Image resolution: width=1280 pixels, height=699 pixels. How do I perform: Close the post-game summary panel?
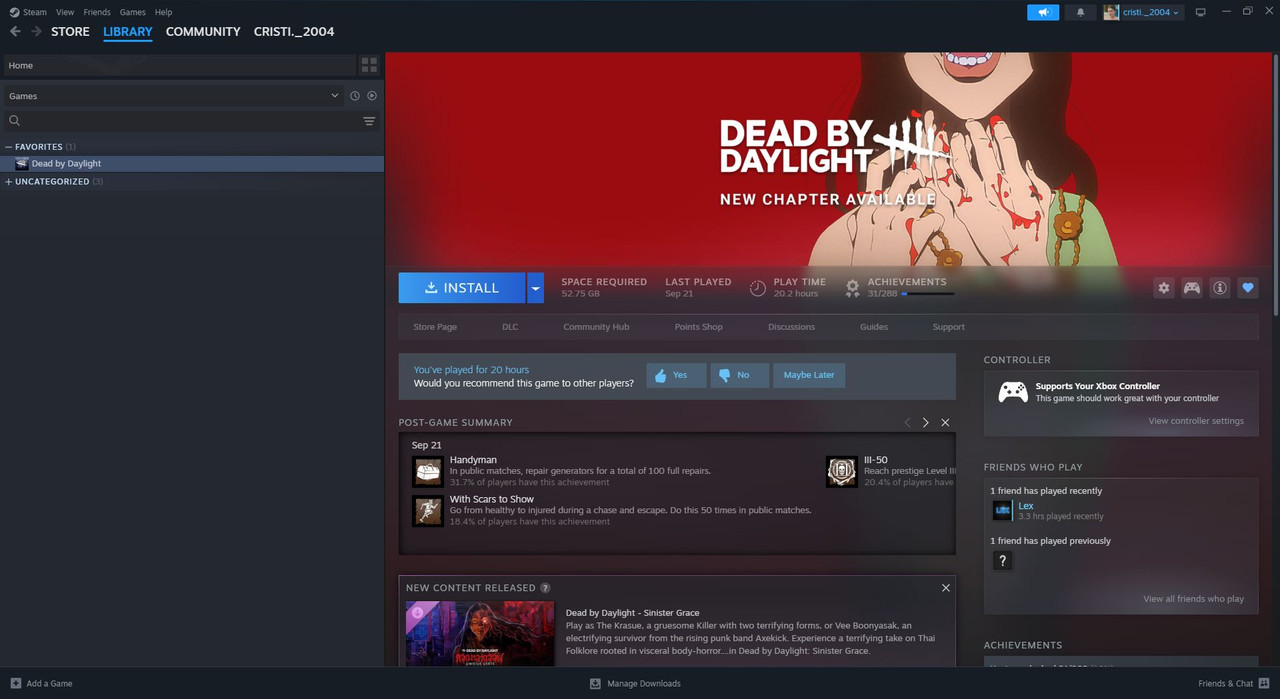[945, 423]
